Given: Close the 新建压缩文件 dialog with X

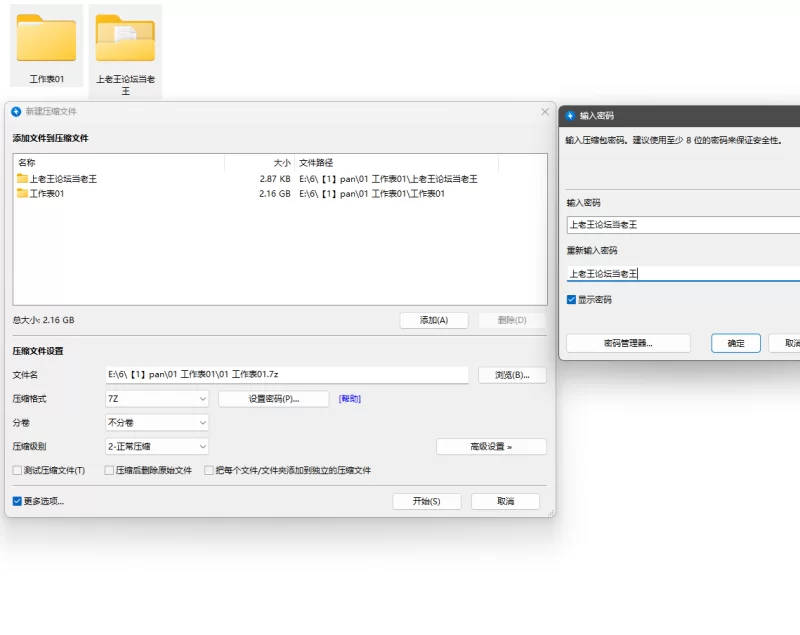Looking at the screenshot, I should (545, 112).
